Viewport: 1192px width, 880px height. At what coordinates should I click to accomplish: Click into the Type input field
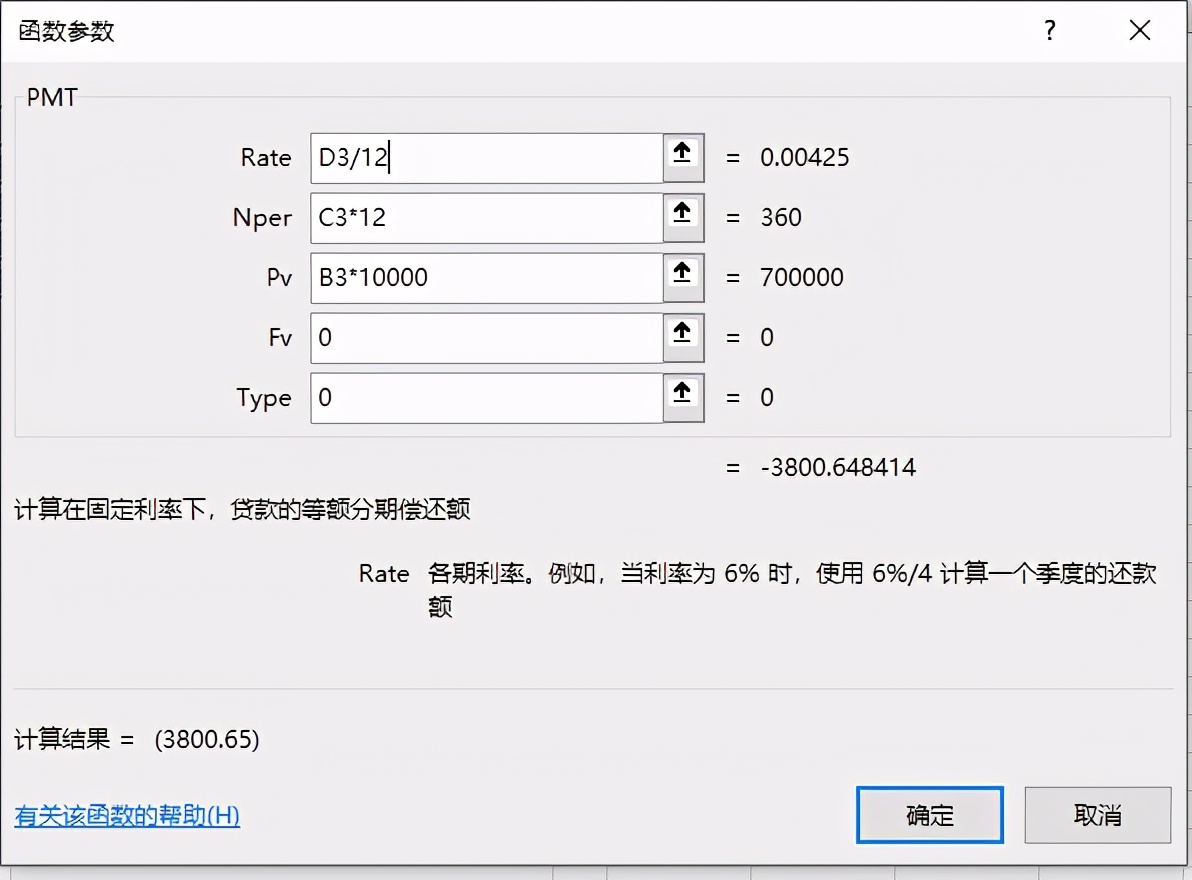pyautogui.click(x=487, y=397)
